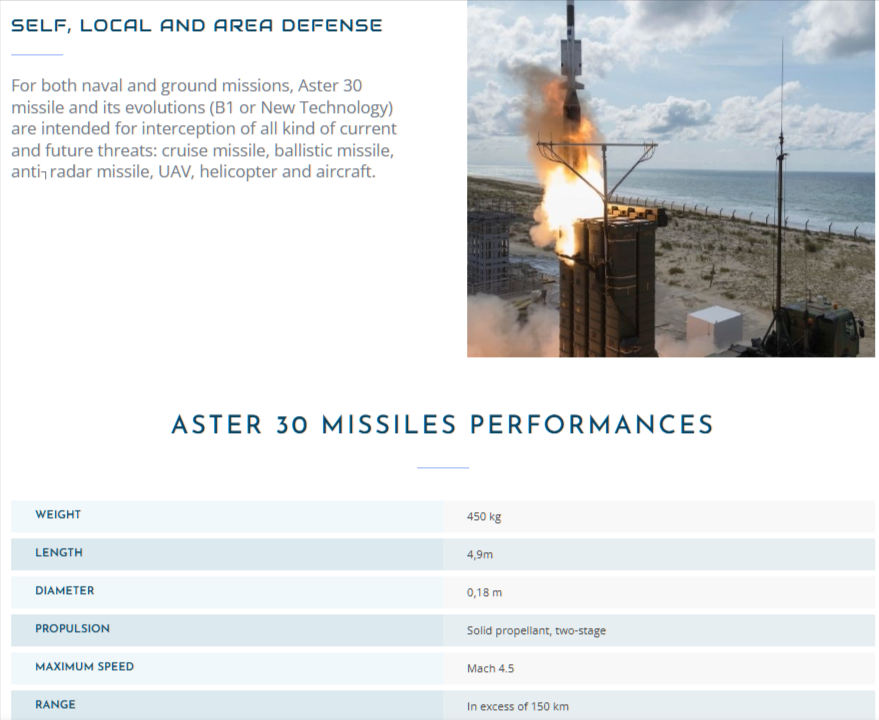Select the 'Mach 4.5' value
This screenshot has height=720, width=879.
coord(491,668)
